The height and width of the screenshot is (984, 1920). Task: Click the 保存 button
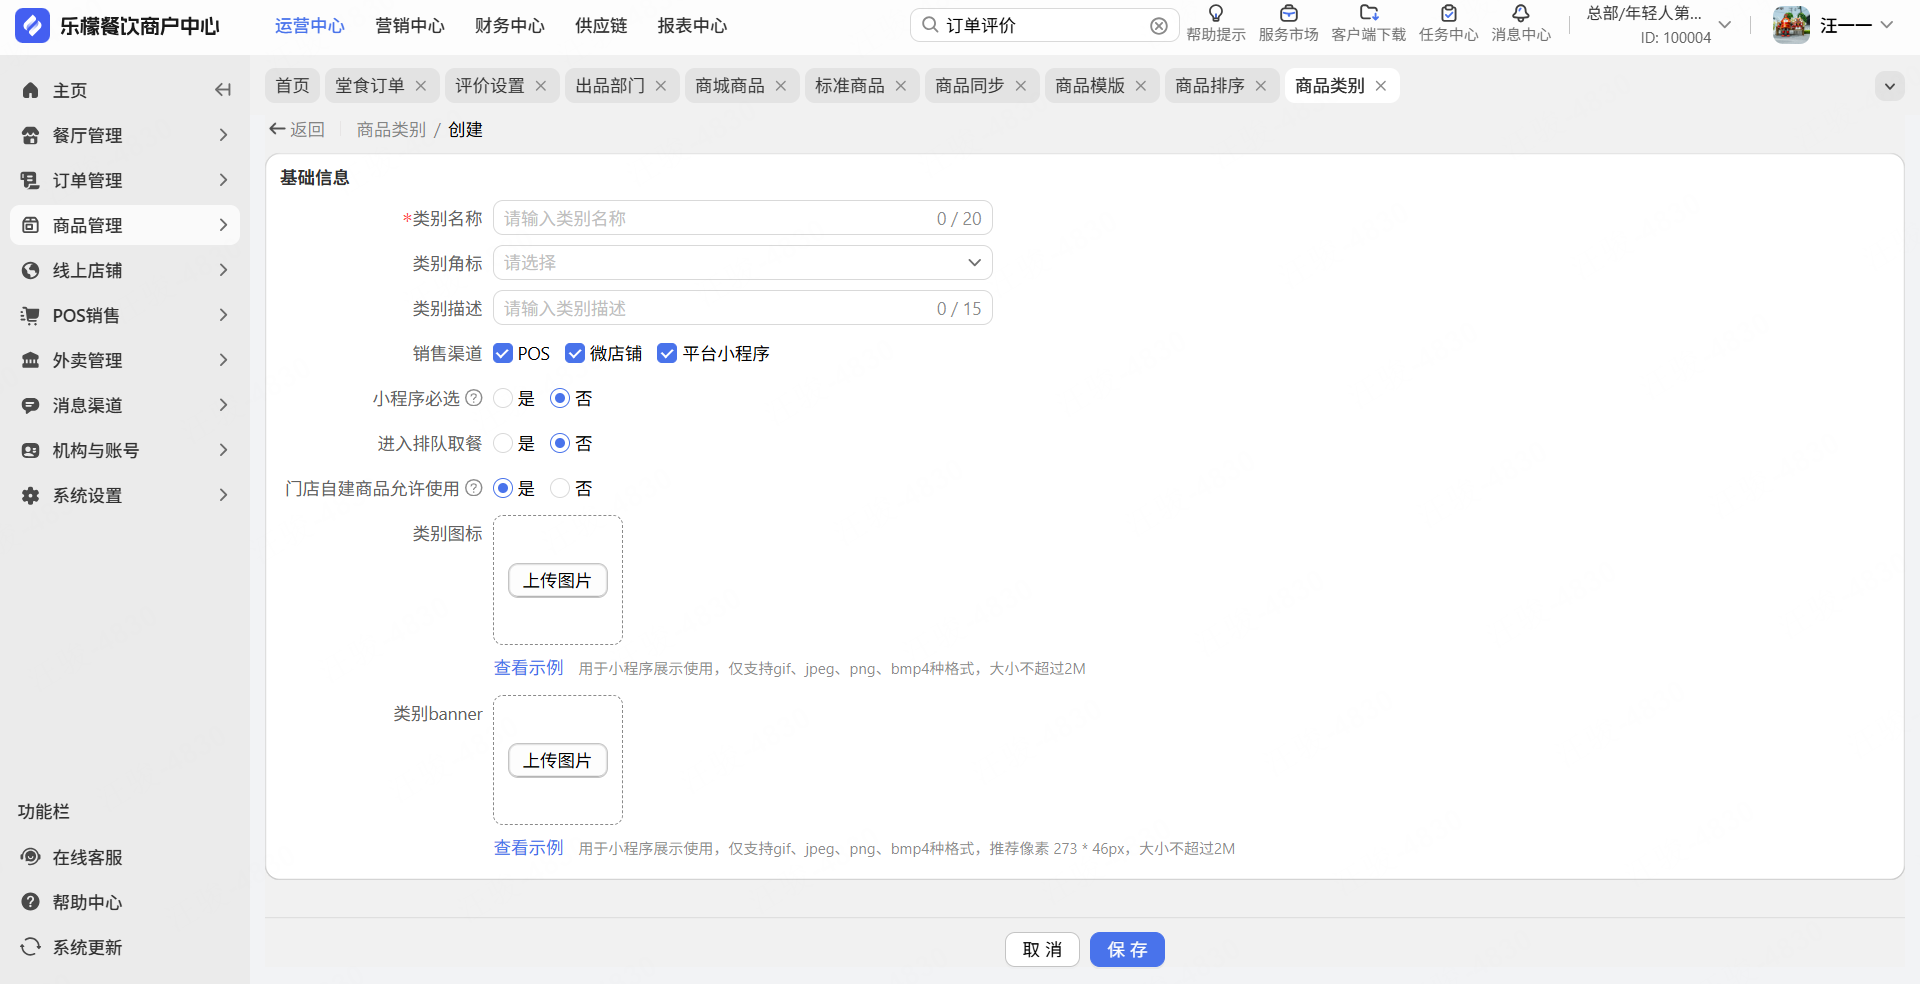[x=1126, y=949]
